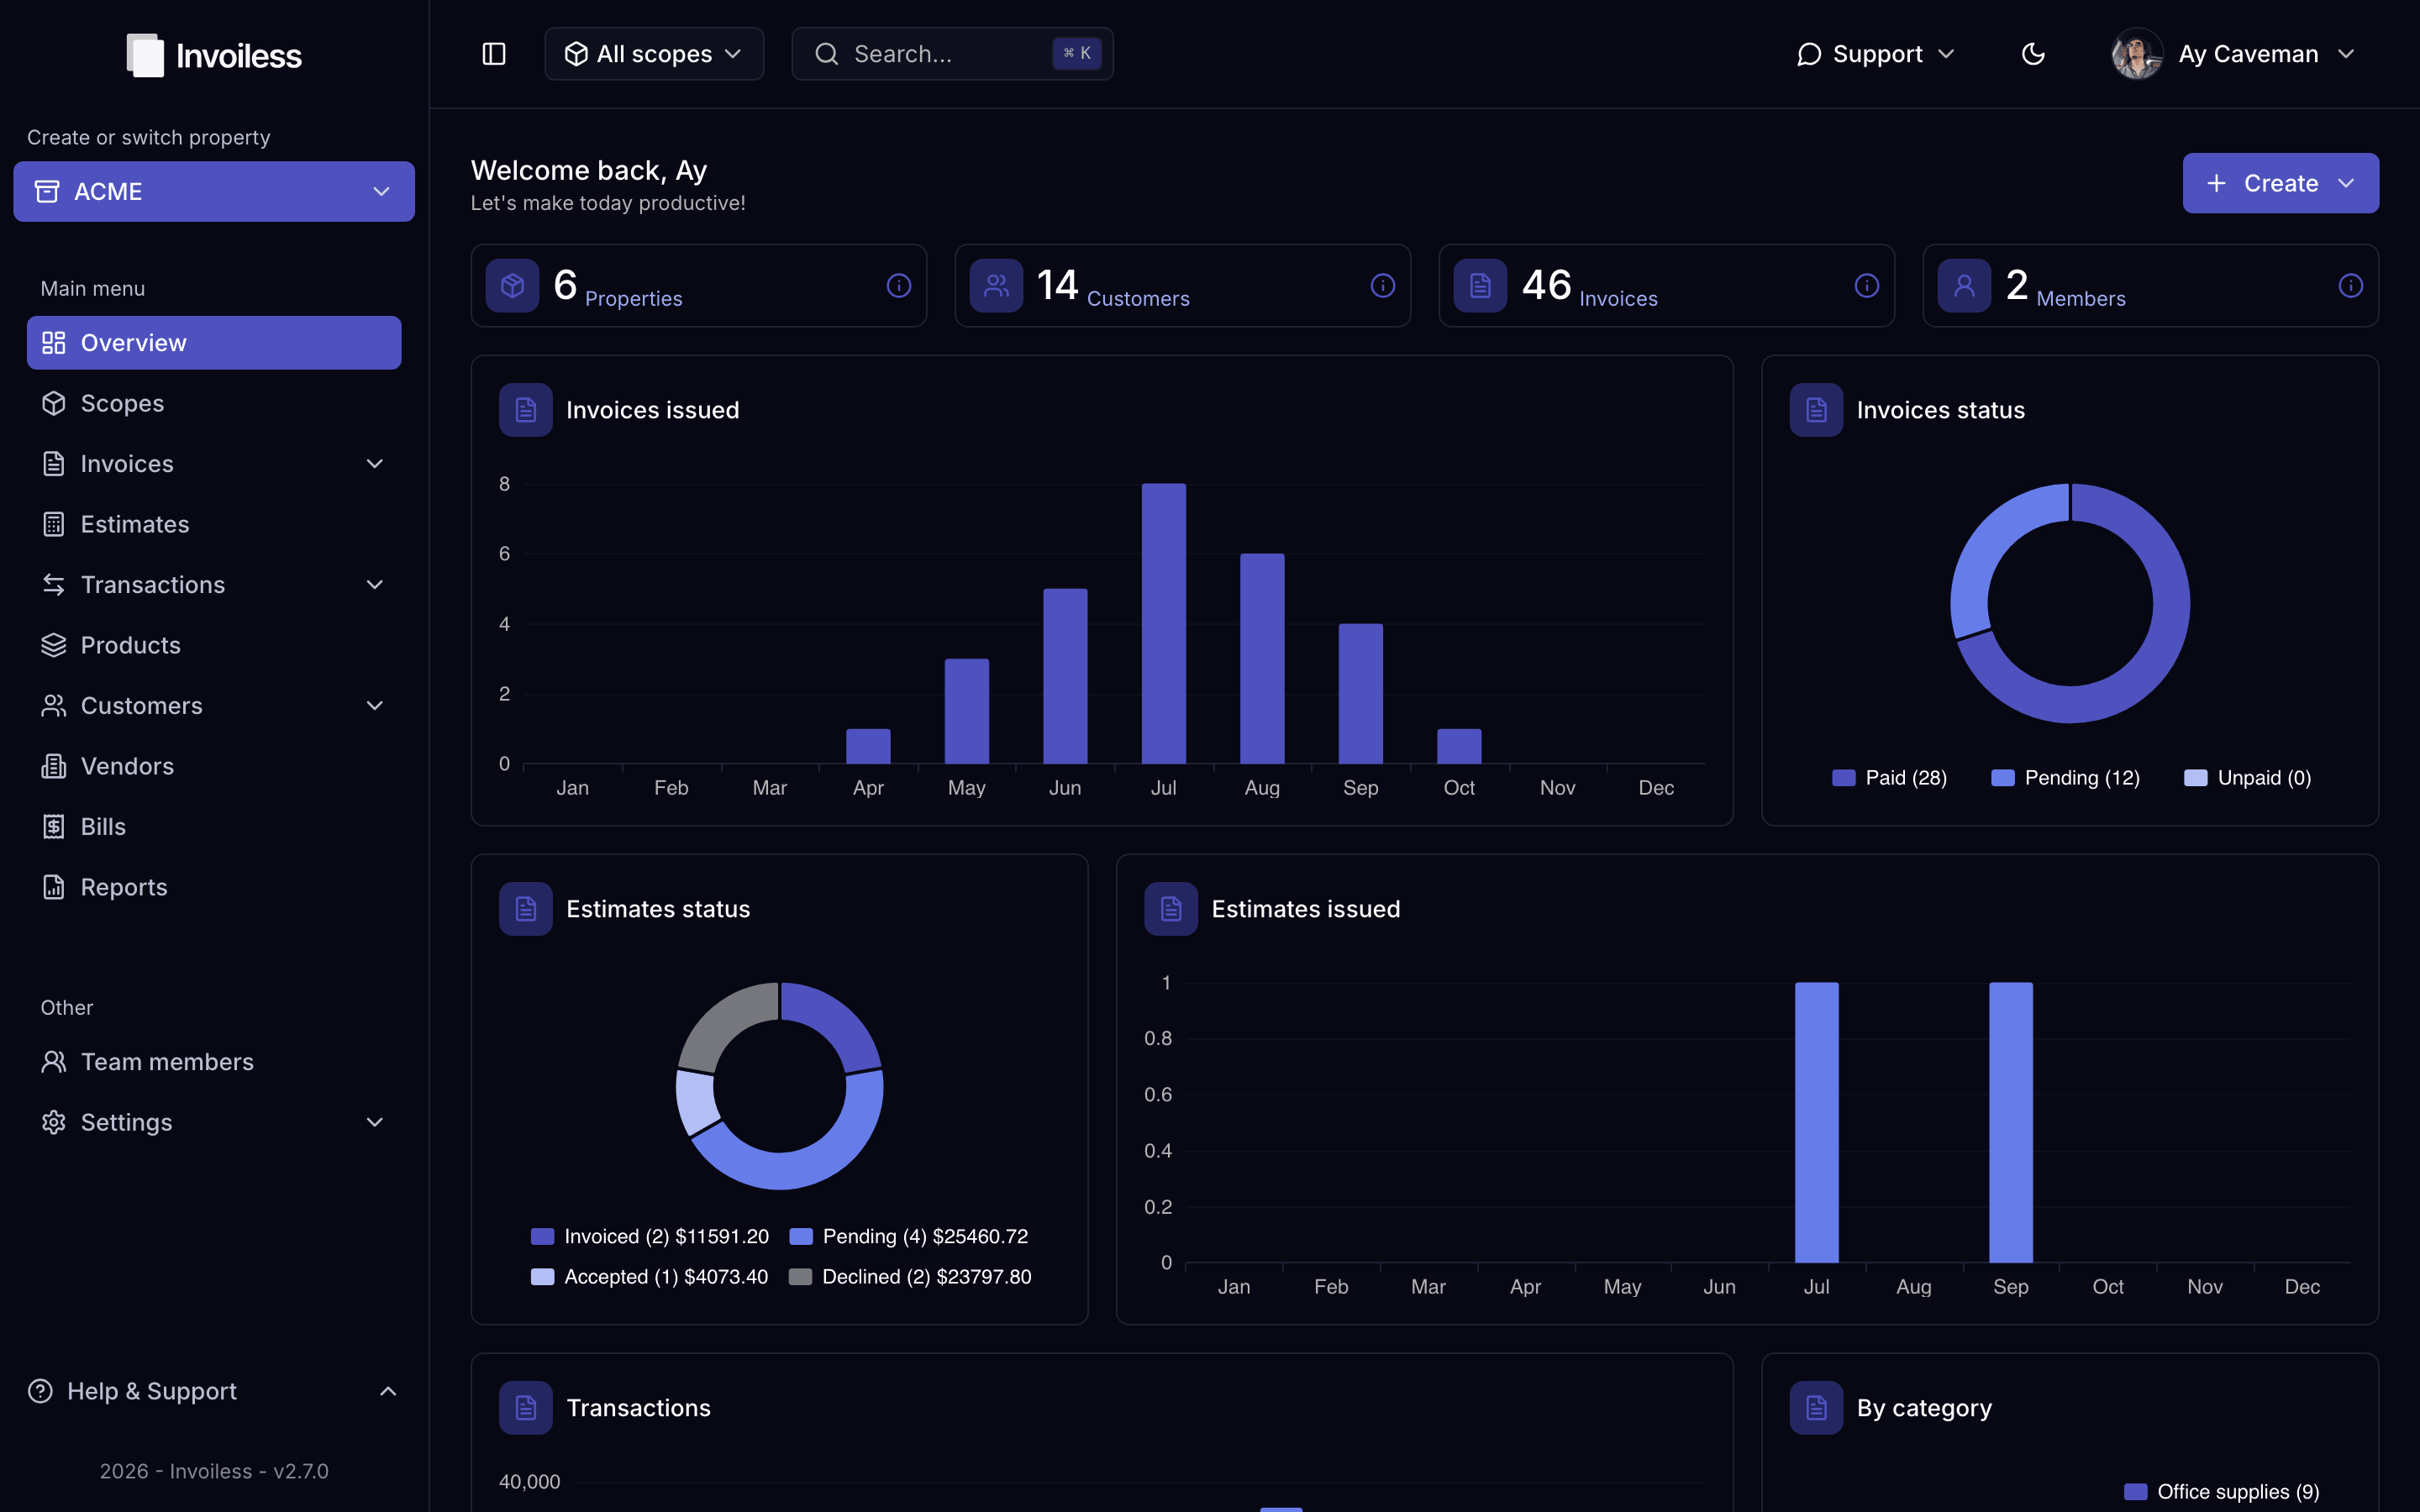
Task: Show info for the Customers card
Action: [1383, 286]
